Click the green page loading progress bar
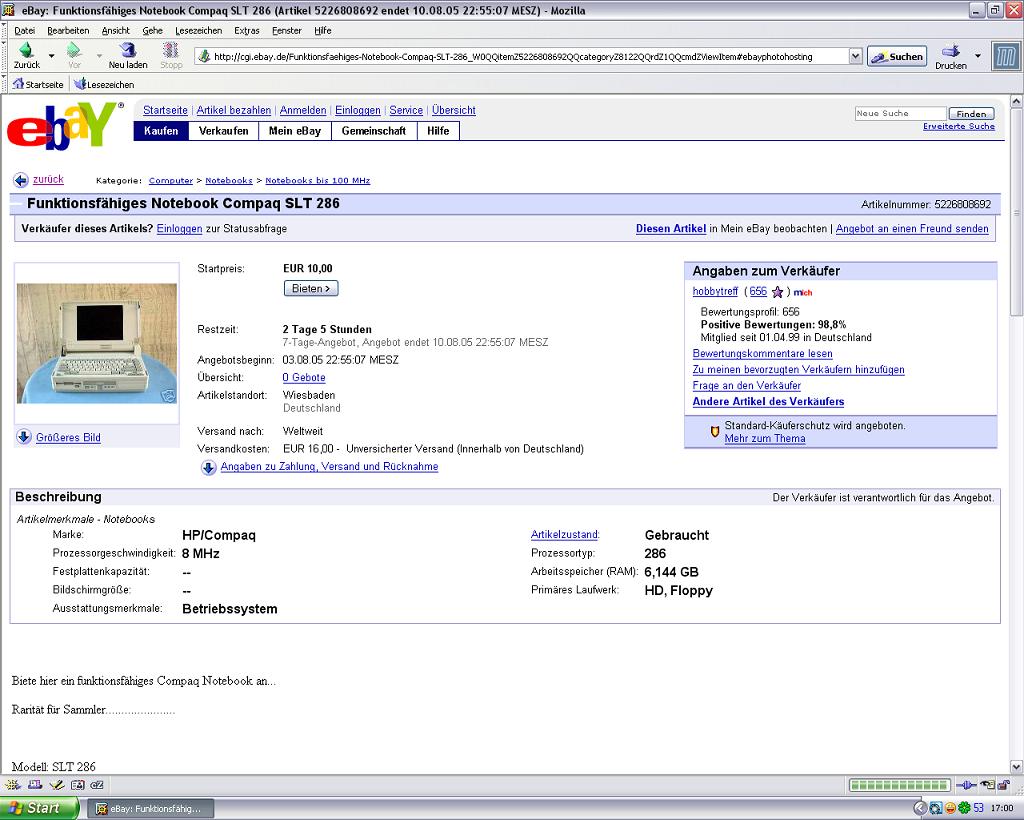 pyautogui.click(x=899, y=785)
